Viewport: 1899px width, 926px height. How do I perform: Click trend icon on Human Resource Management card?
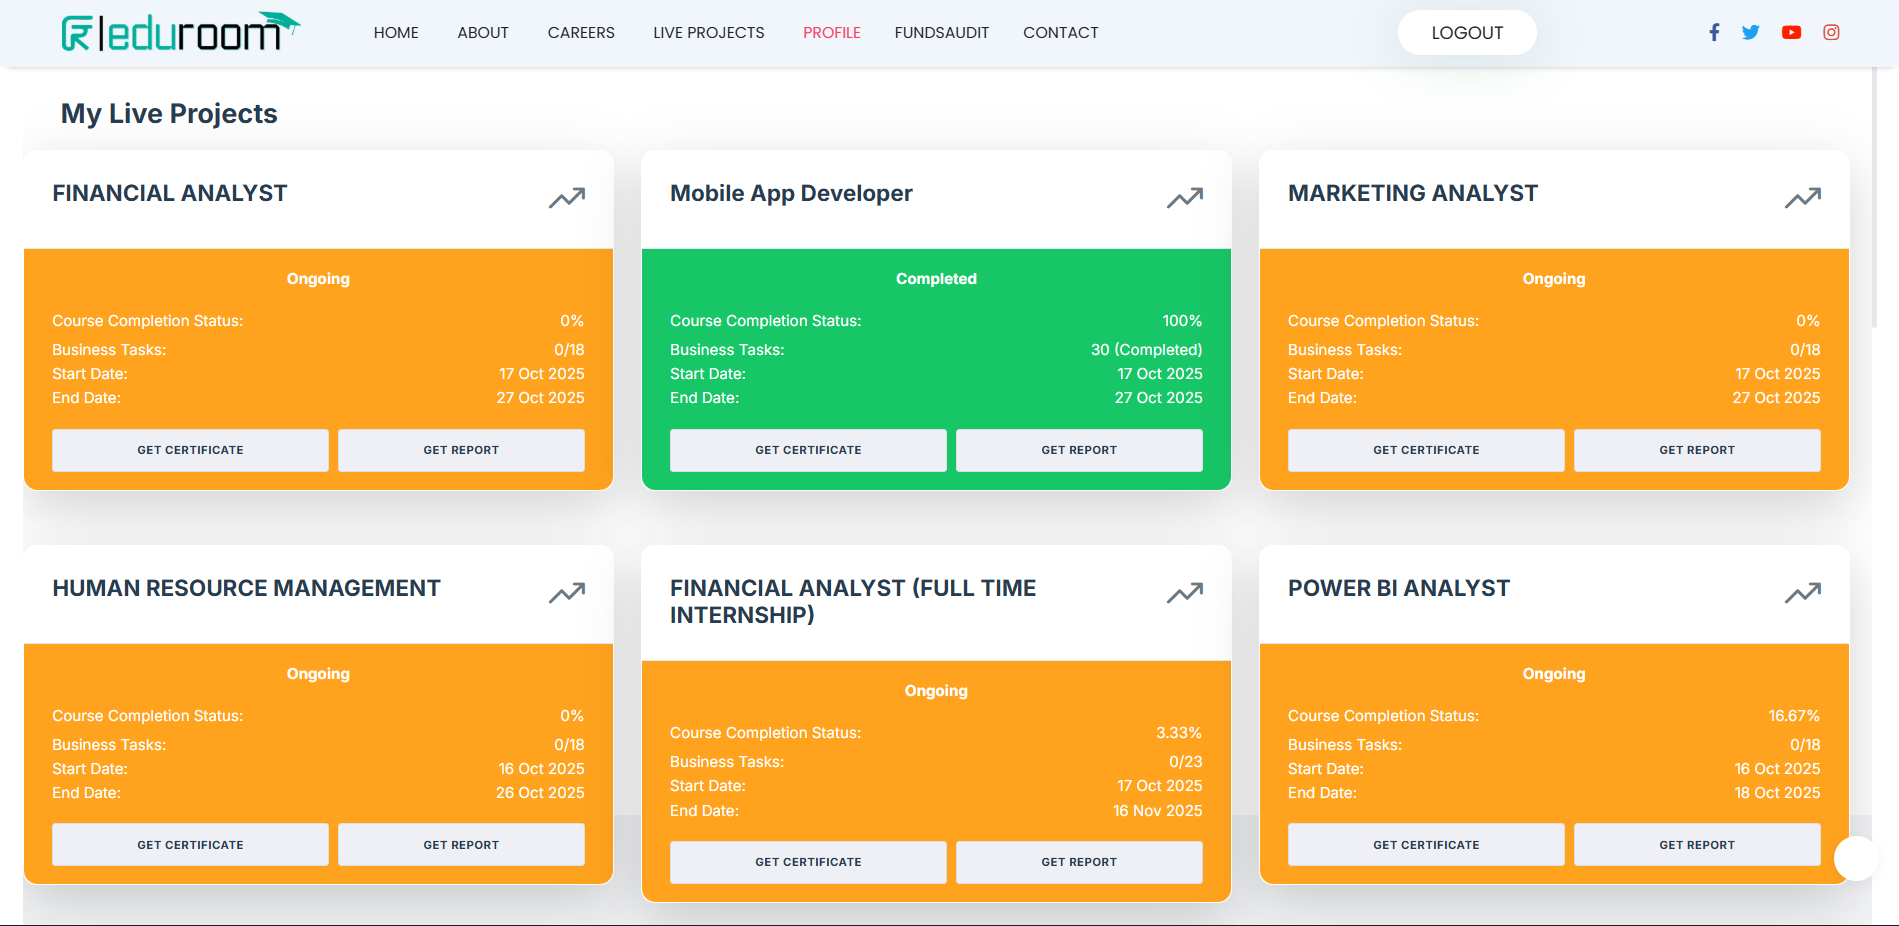tap(567, 593)
